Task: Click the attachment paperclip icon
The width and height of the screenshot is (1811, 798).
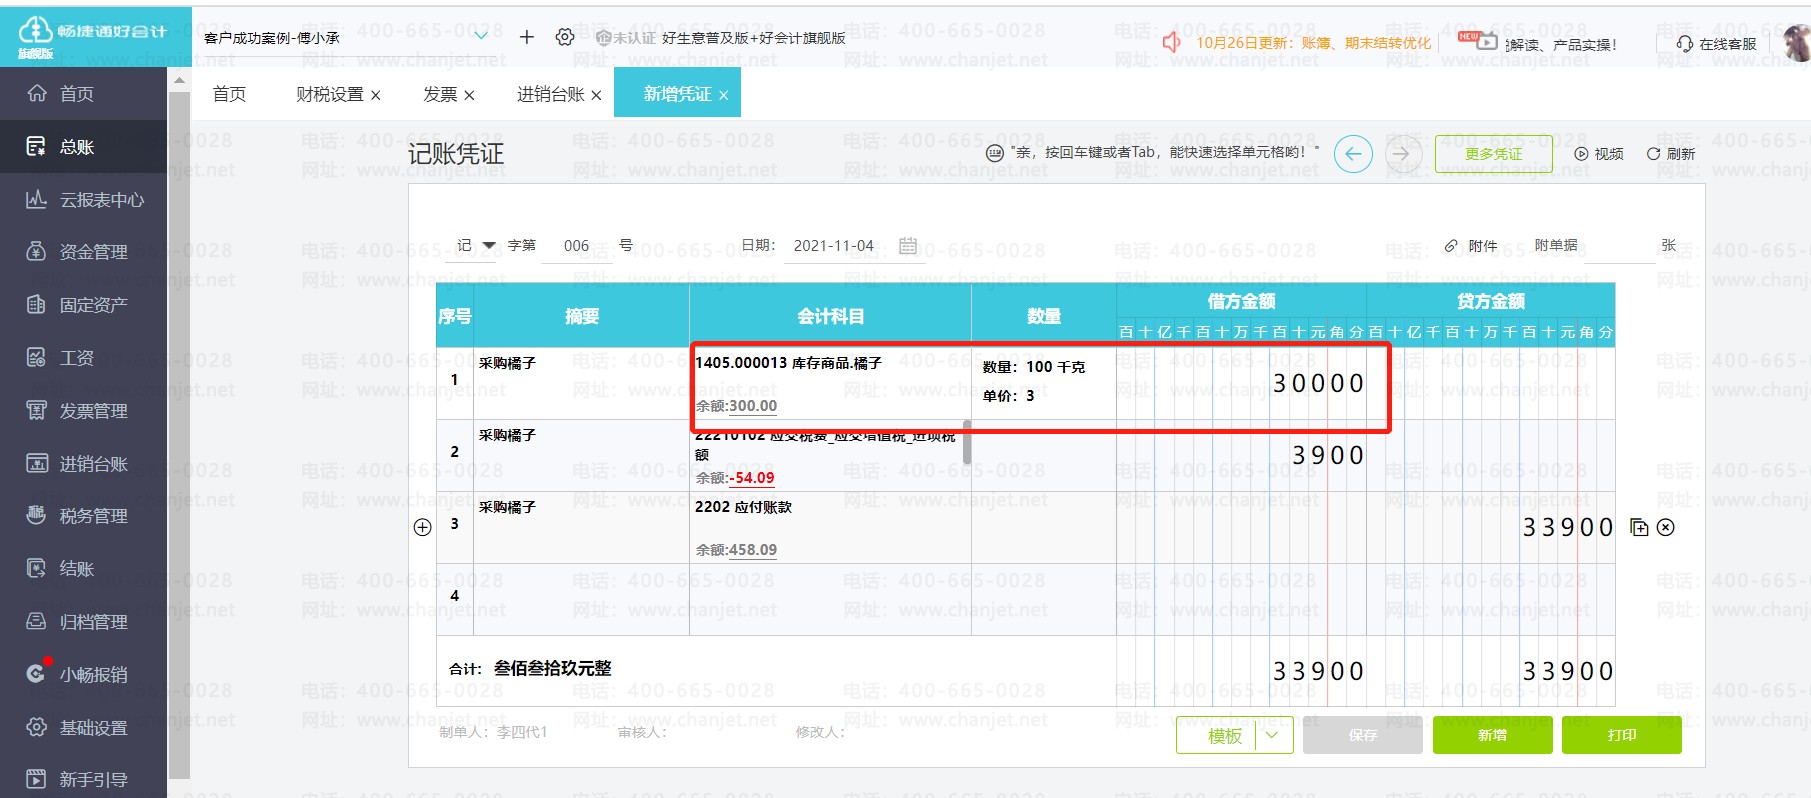Action: pyautogui.click(x=1451, y=246)
